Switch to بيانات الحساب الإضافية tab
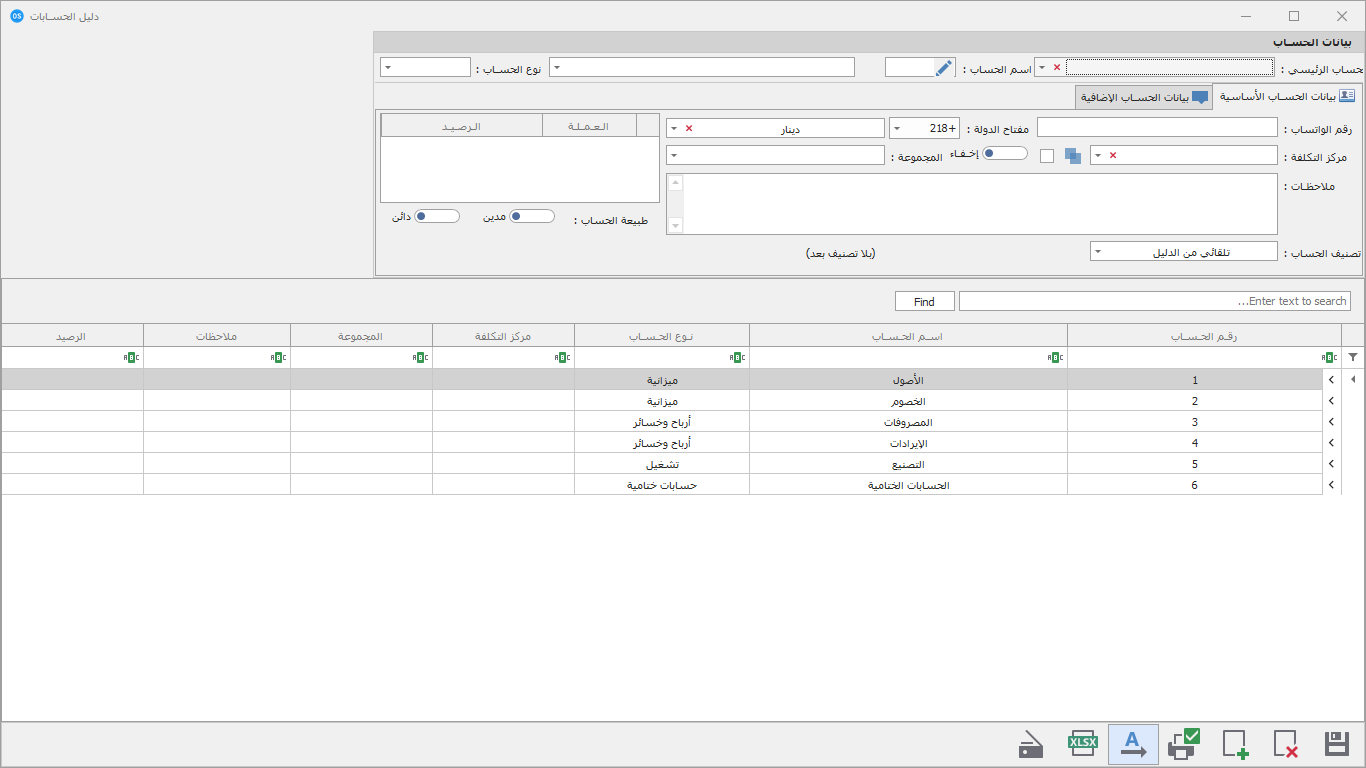 pyautogui.click(x=1143, y=97)
